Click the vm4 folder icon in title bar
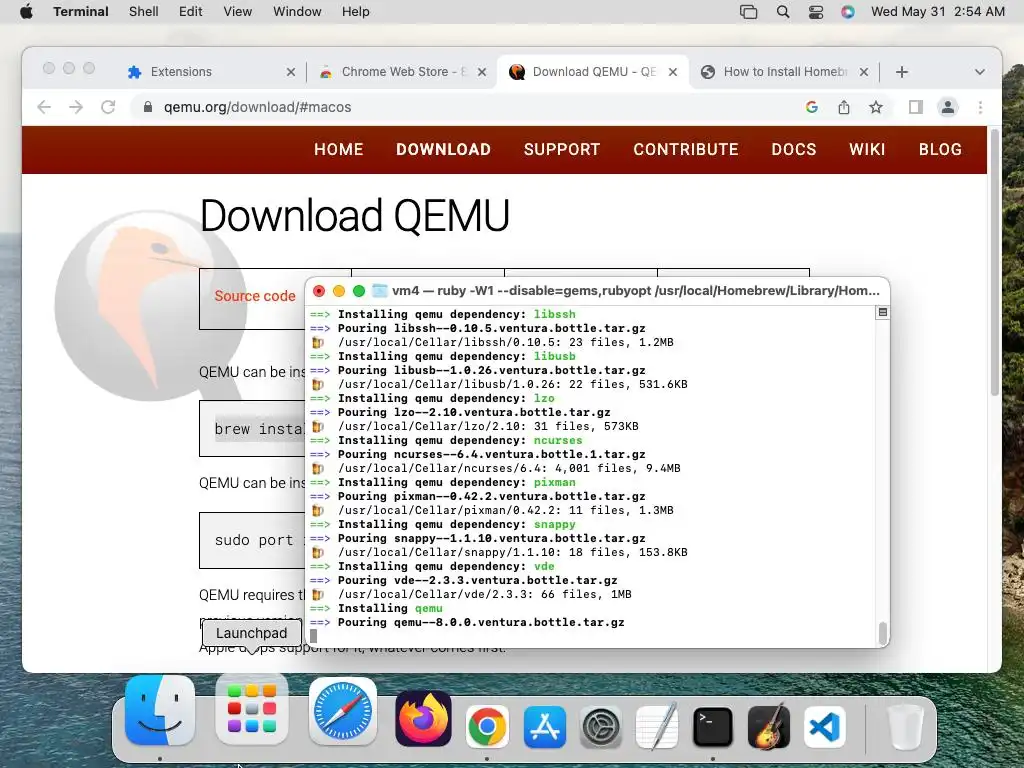The image size is (1024, 768). [x=379, y=291]
